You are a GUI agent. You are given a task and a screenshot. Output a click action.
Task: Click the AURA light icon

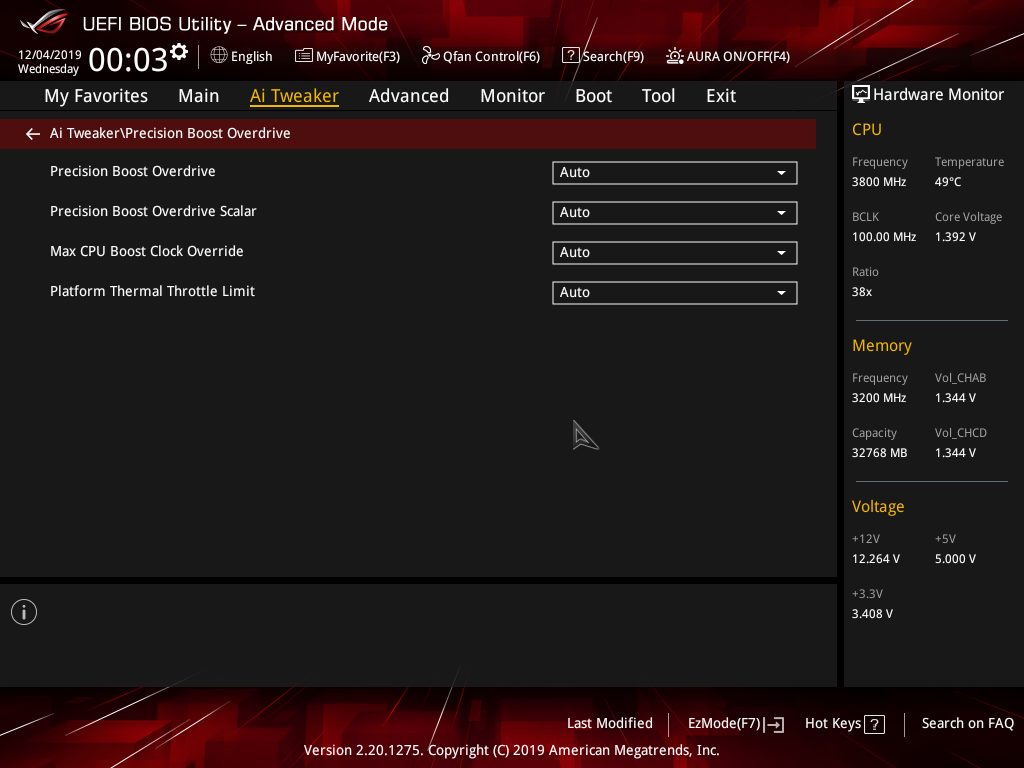(x=675, y=56)
